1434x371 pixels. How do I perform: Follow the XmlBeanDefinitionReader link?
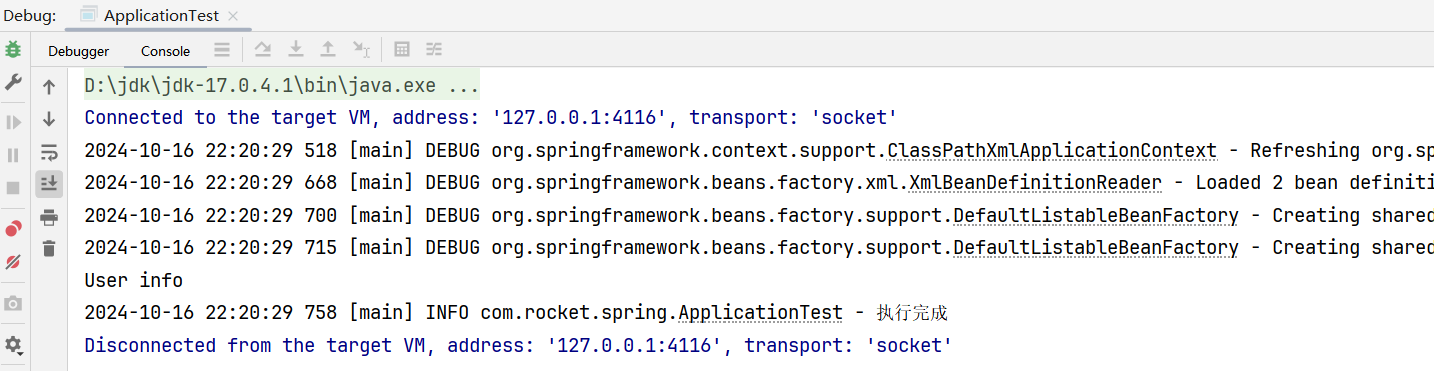[1036, 183]
